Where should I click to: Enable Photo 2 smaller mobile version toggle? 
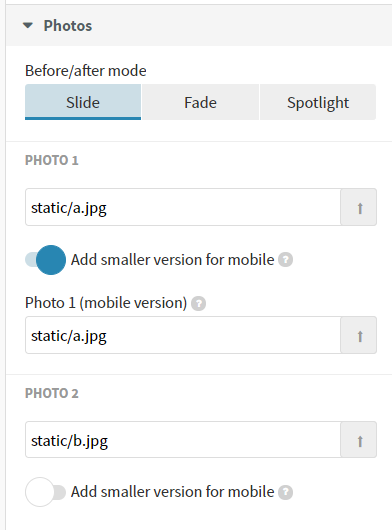point(46,492)
